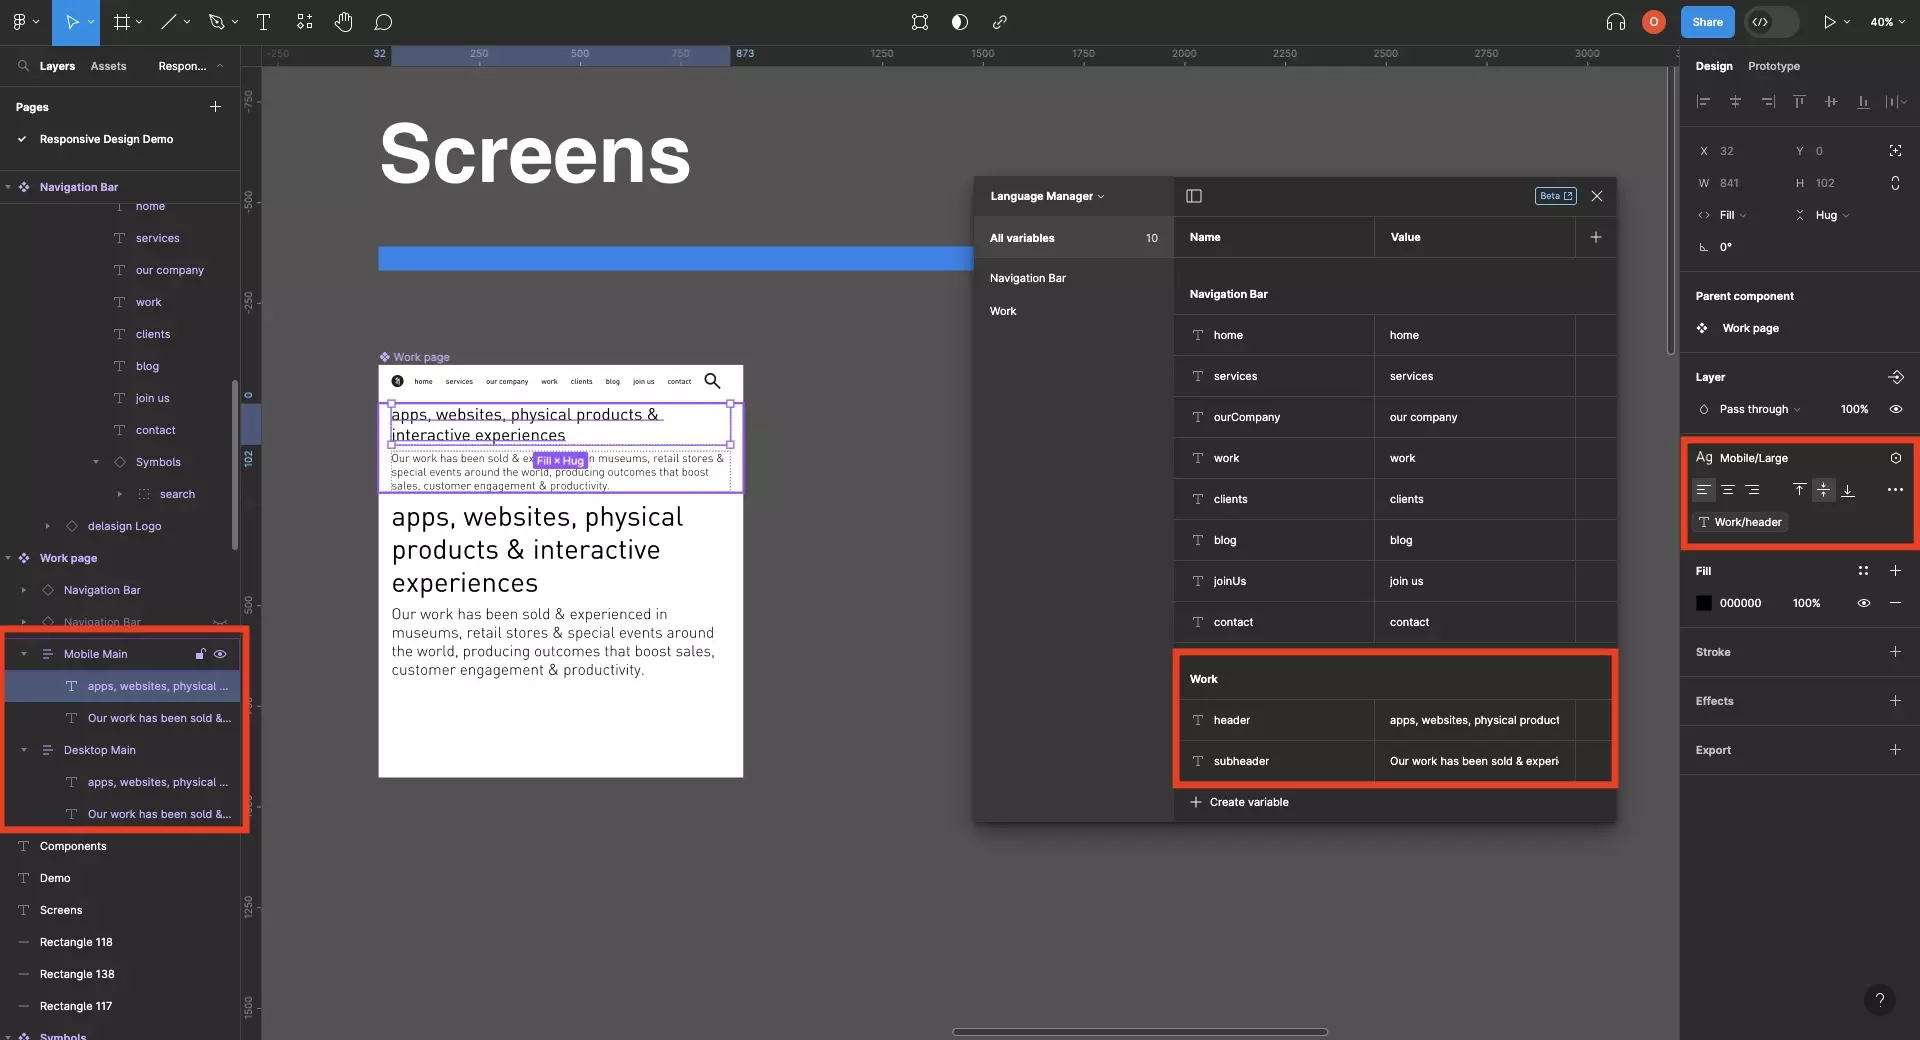This screenshot has width=1920, height=1040.
Task: Select the Frame tool
Action: [x=122, y=22]
